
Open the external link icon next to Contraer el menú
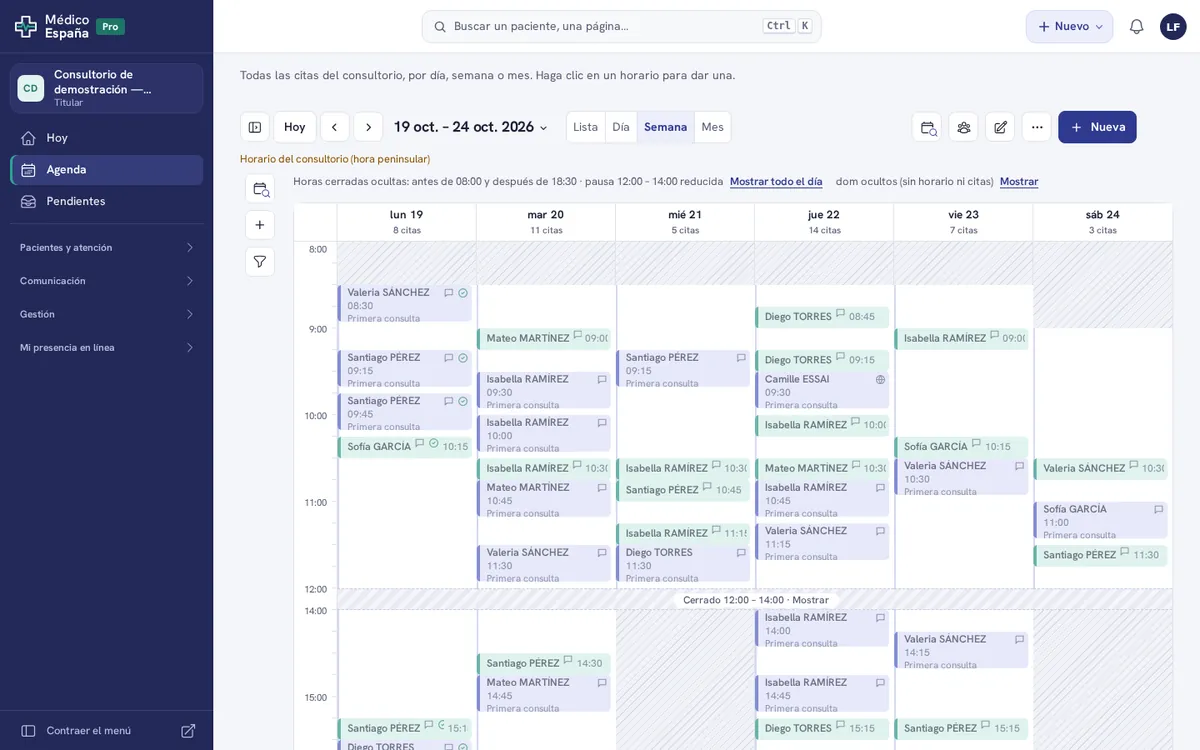point(188,731)
